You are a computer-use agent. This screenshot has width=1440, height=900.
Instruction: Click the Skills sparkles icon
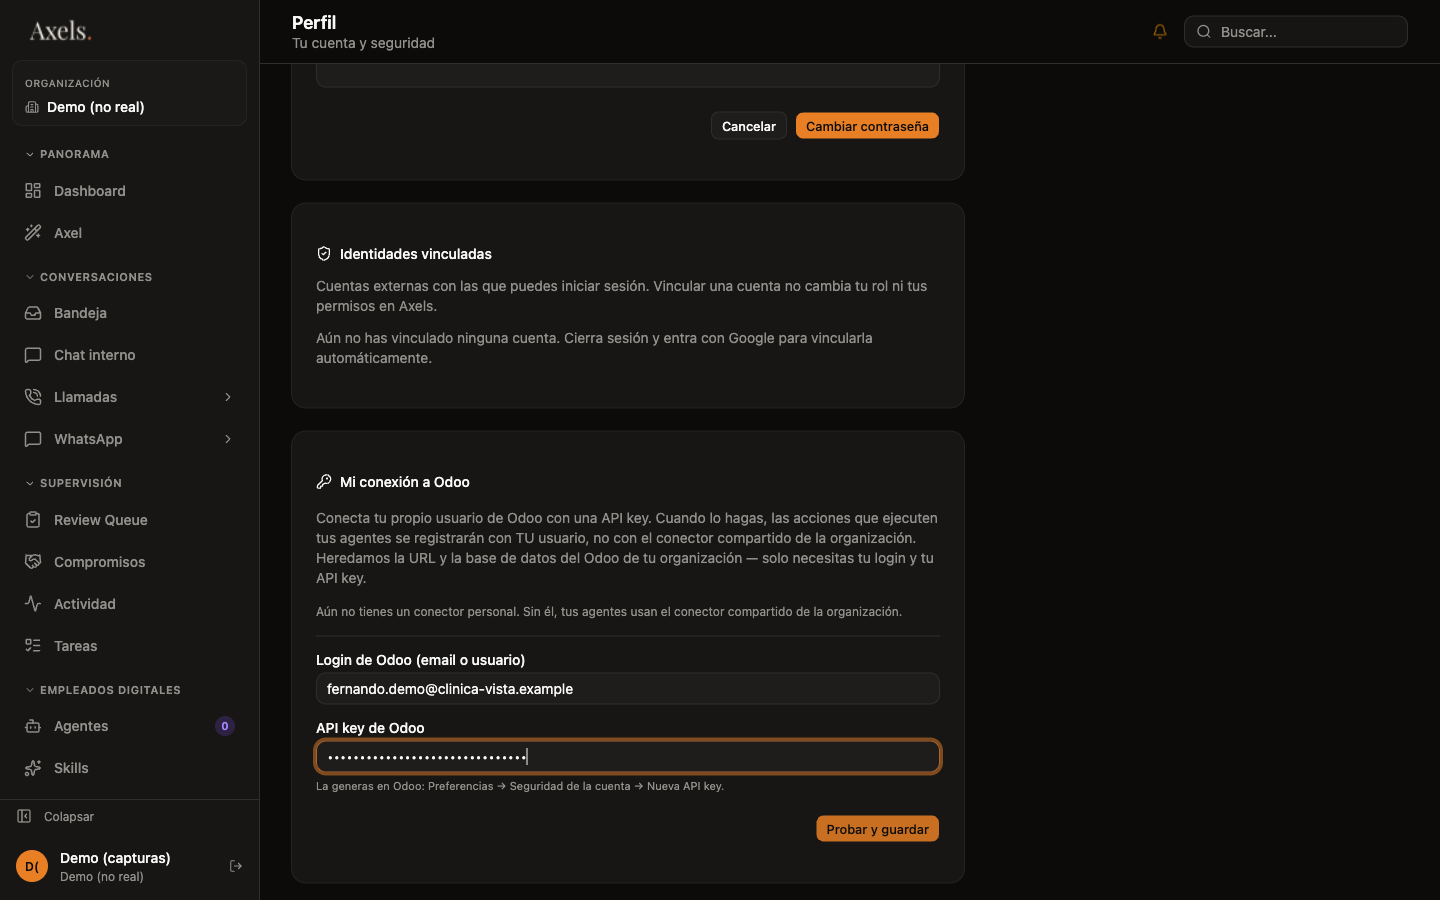pos(33,768)
